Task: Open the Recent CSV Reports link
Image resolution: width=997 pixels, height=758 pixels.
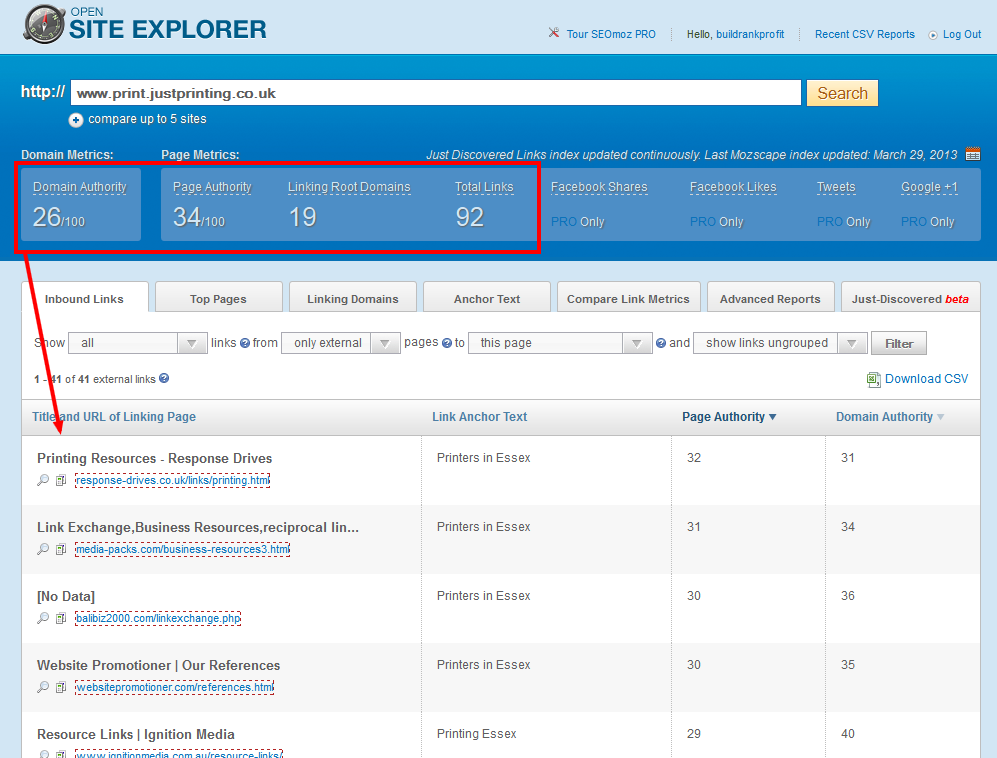Action: pyautogui.click(x=864, y=34)
